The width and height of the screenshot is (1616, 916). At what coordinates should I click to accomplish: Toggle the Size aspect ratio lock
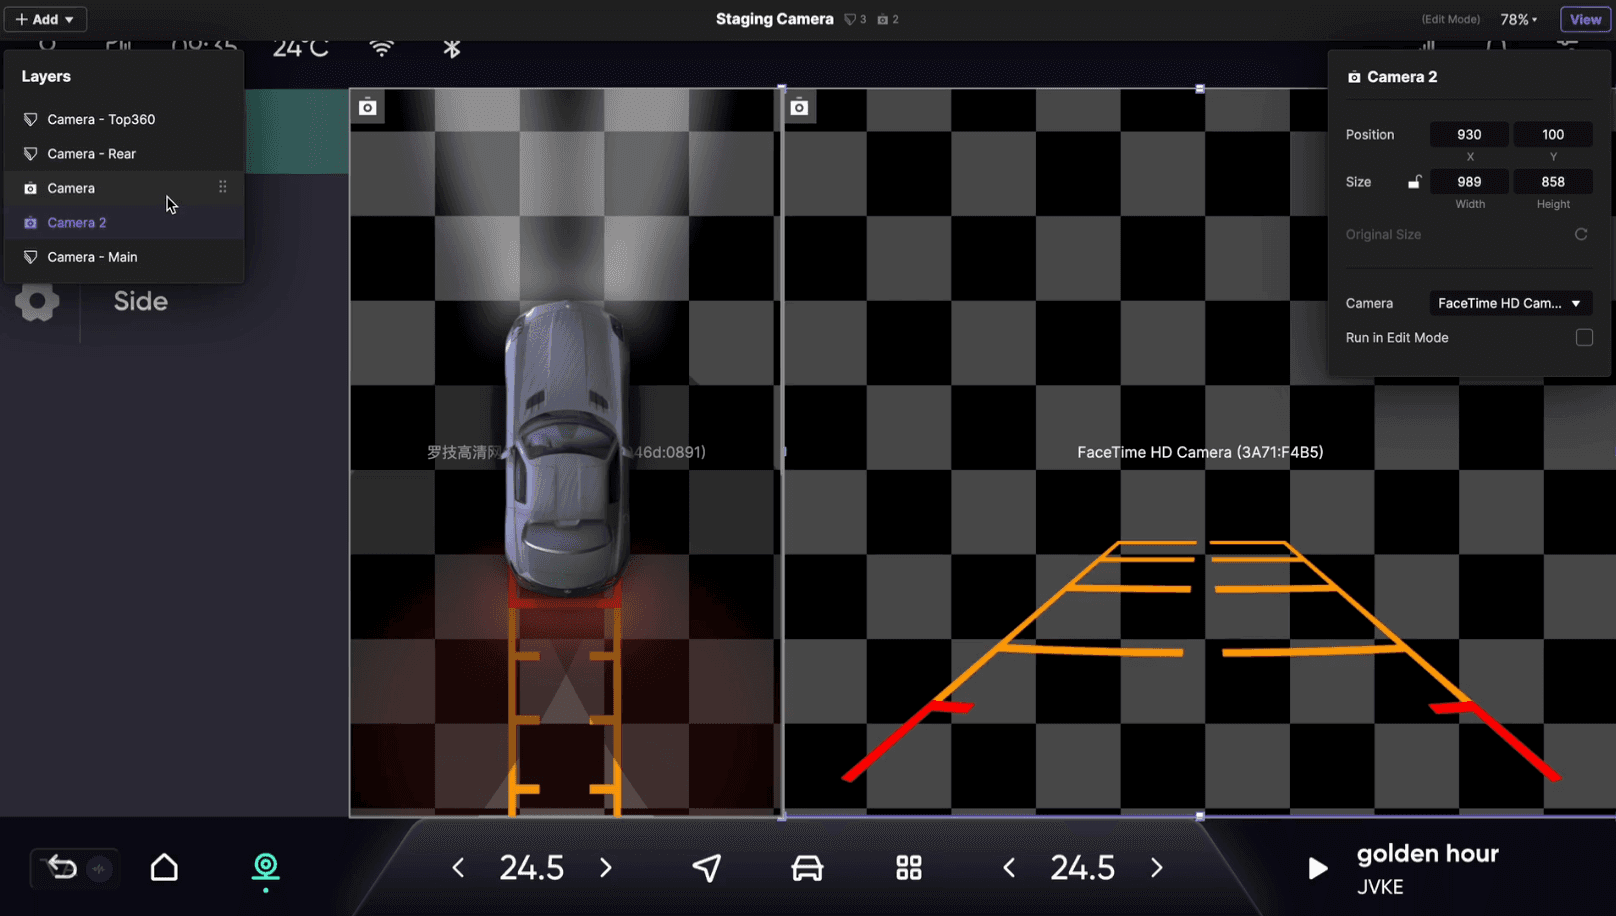click(x=1414, y=181)
